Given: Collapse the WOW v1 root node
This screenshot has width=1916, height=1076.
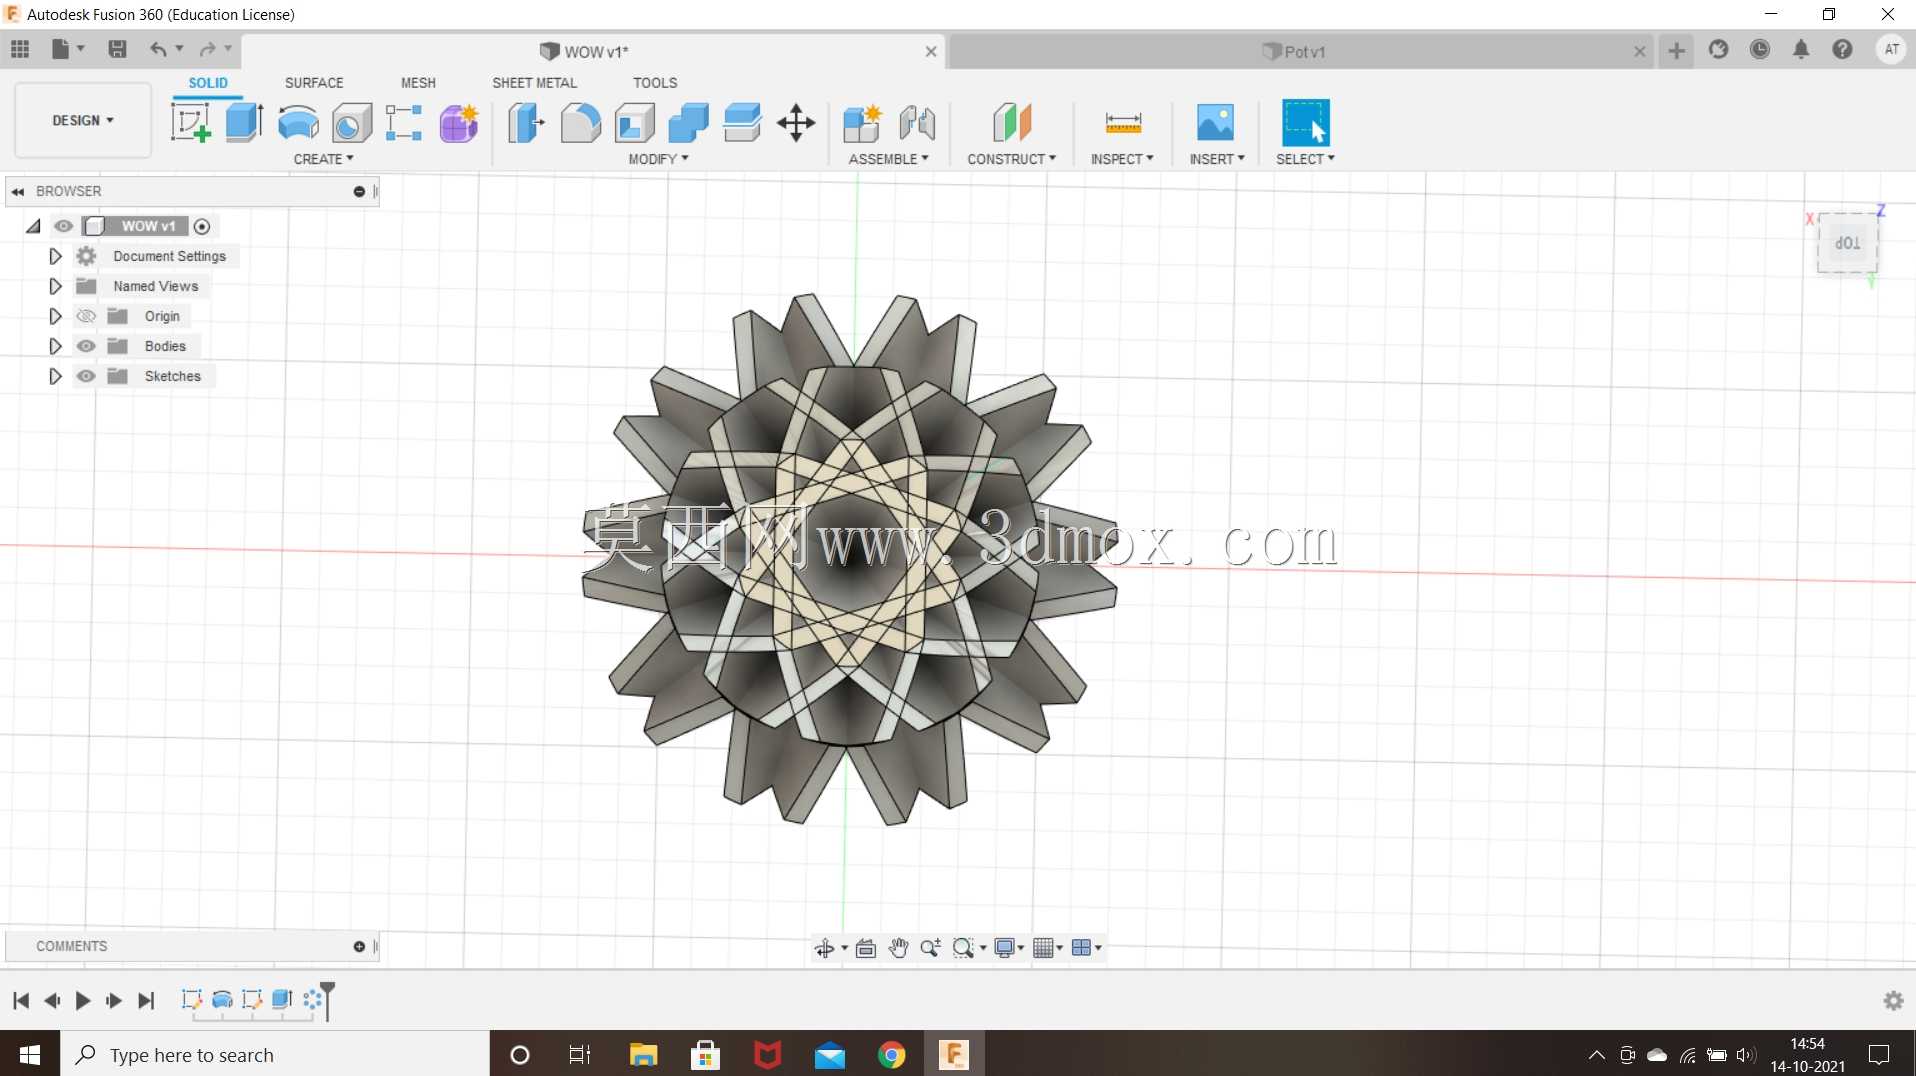Looking at the screenshot, I should [33, 226].
